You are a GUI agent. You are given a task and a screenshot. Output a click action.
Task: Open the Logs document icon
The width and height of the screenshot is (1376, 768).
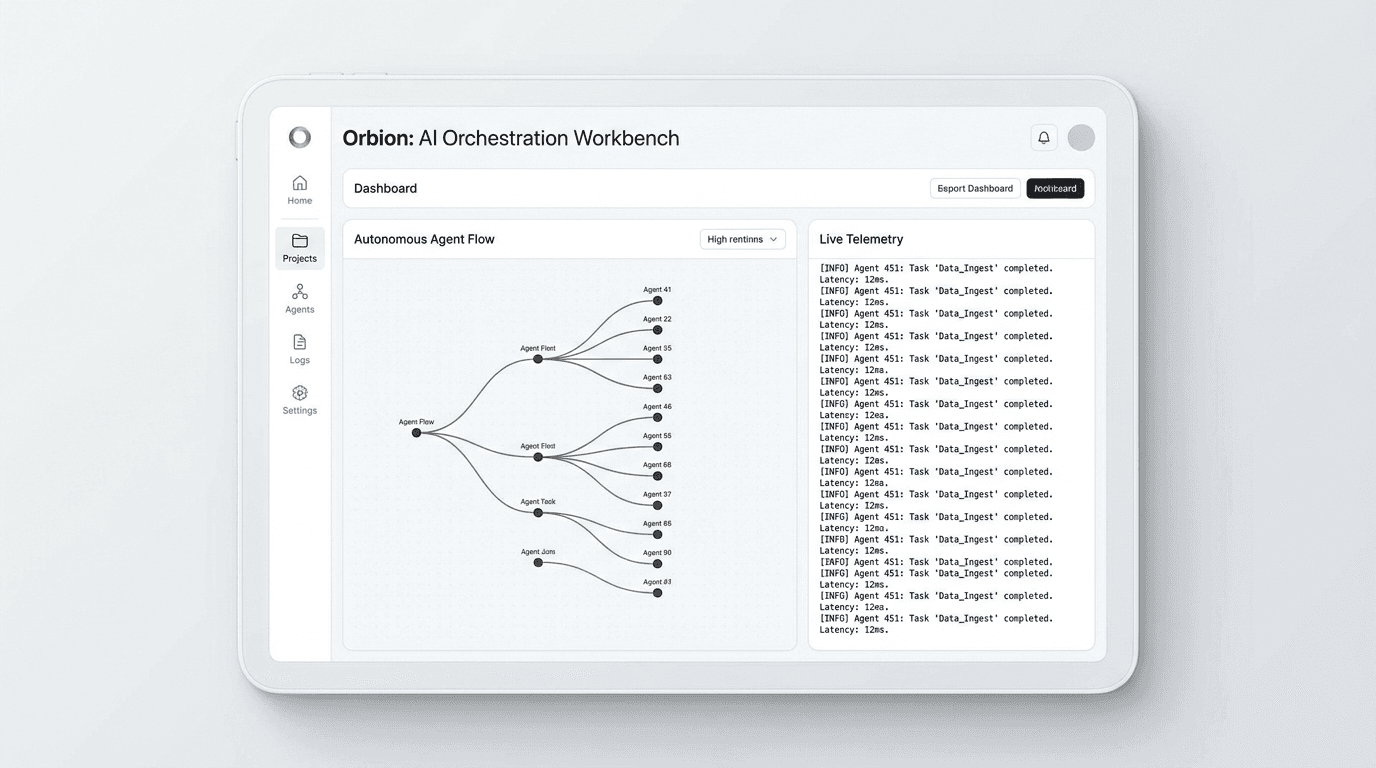(x=300, y=342)
